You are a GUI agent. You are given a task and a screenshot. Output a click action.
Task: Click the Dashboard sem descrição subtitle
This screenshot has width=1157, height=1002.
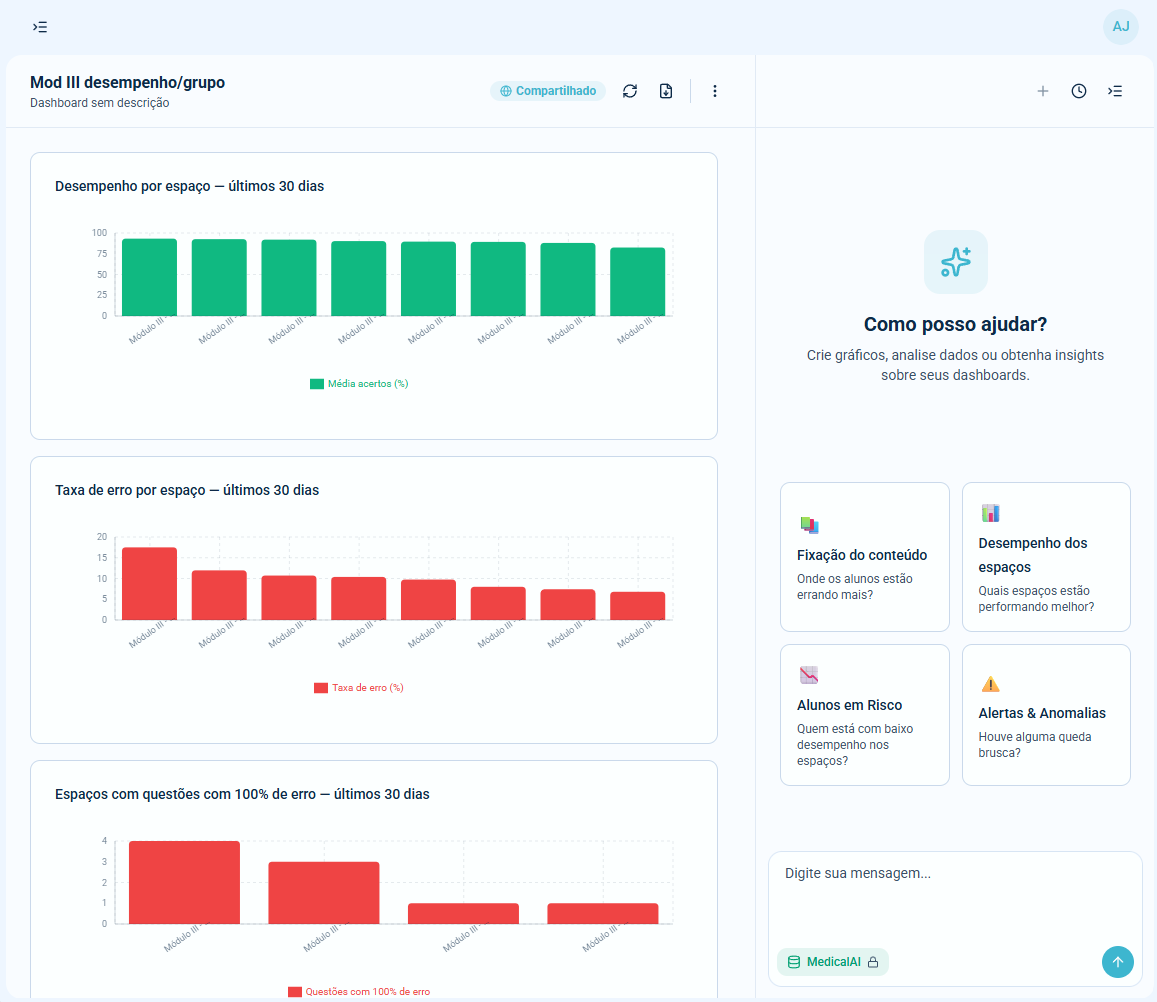100,103
